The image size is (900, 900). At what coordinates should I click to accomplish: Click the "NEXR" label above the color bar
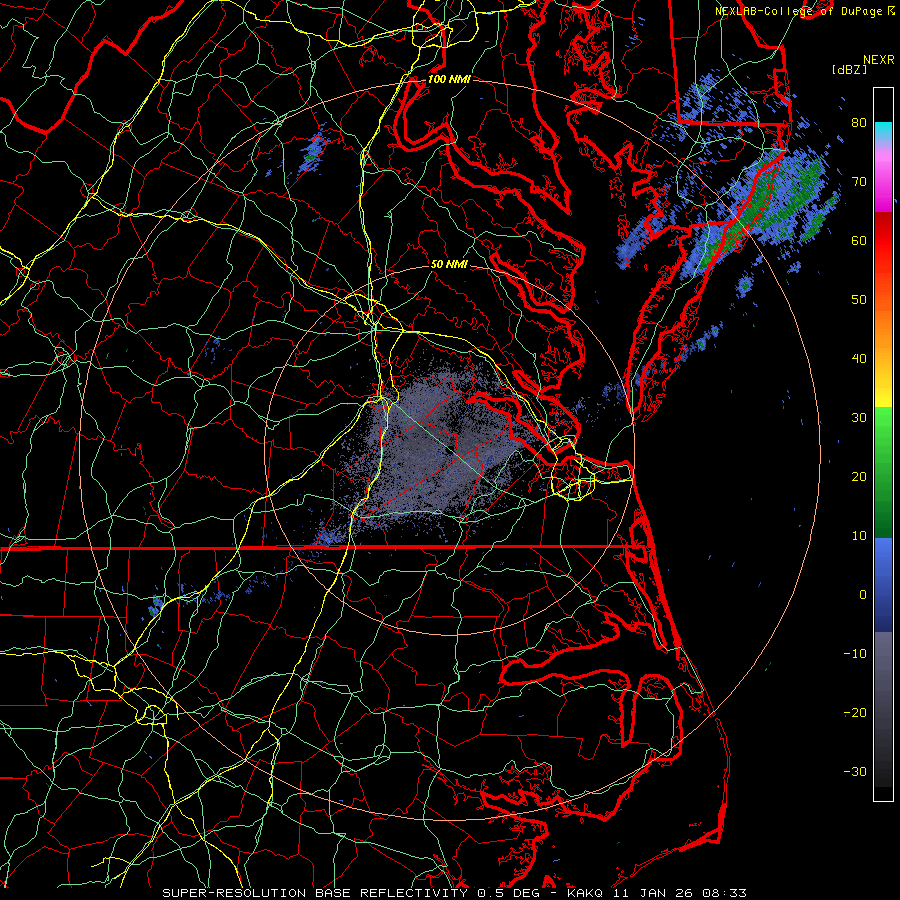pos(879,60)
